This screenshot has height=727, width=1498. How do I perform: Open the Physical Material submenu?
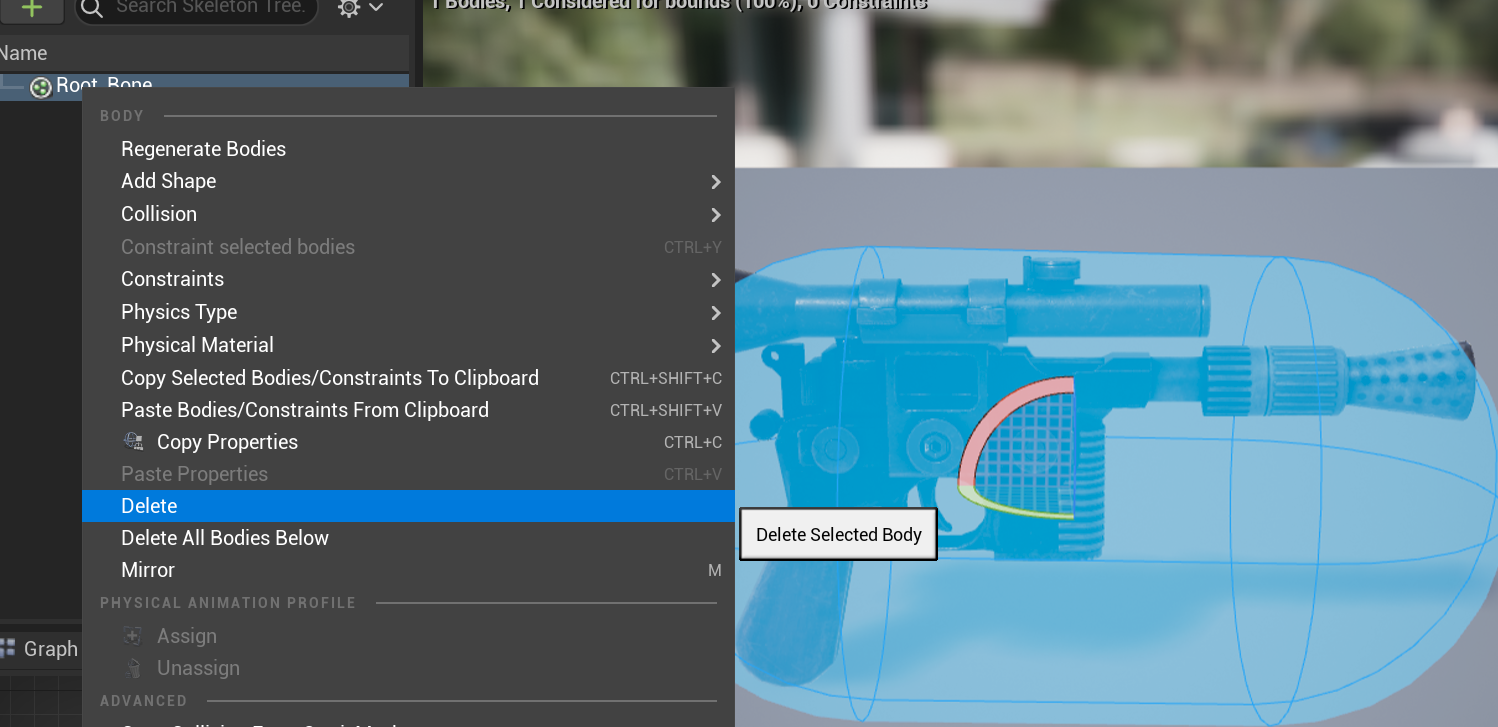(x=408, y=345)
